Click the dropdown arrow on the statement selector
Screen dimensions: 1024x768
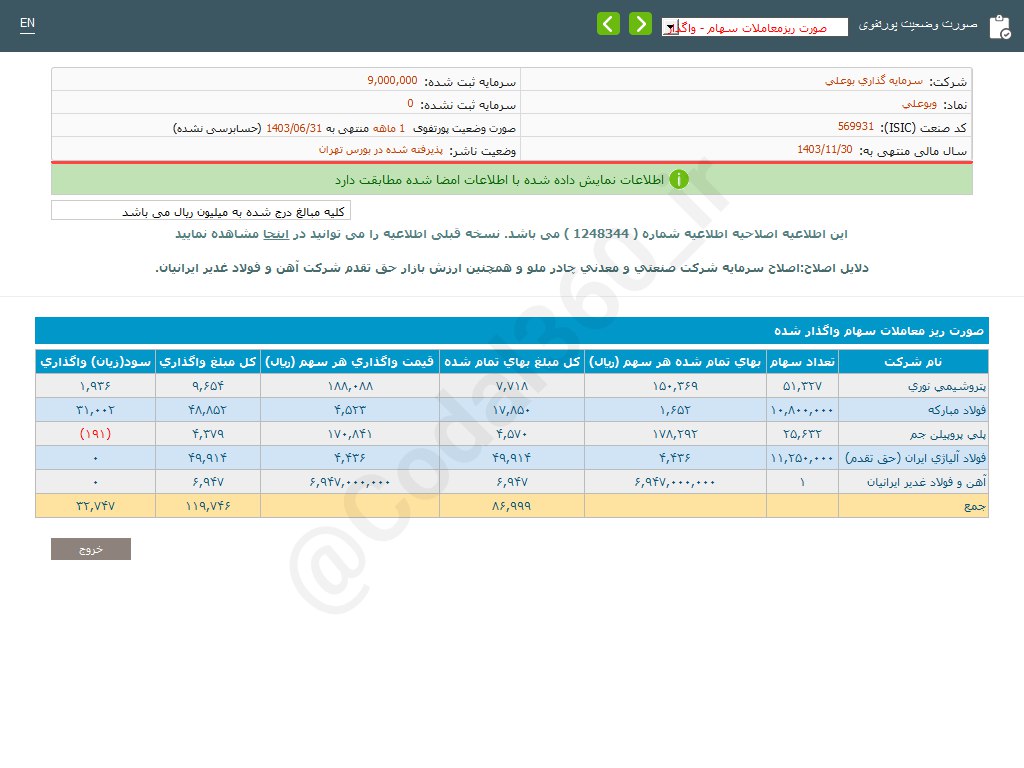(x=670, y=27)
